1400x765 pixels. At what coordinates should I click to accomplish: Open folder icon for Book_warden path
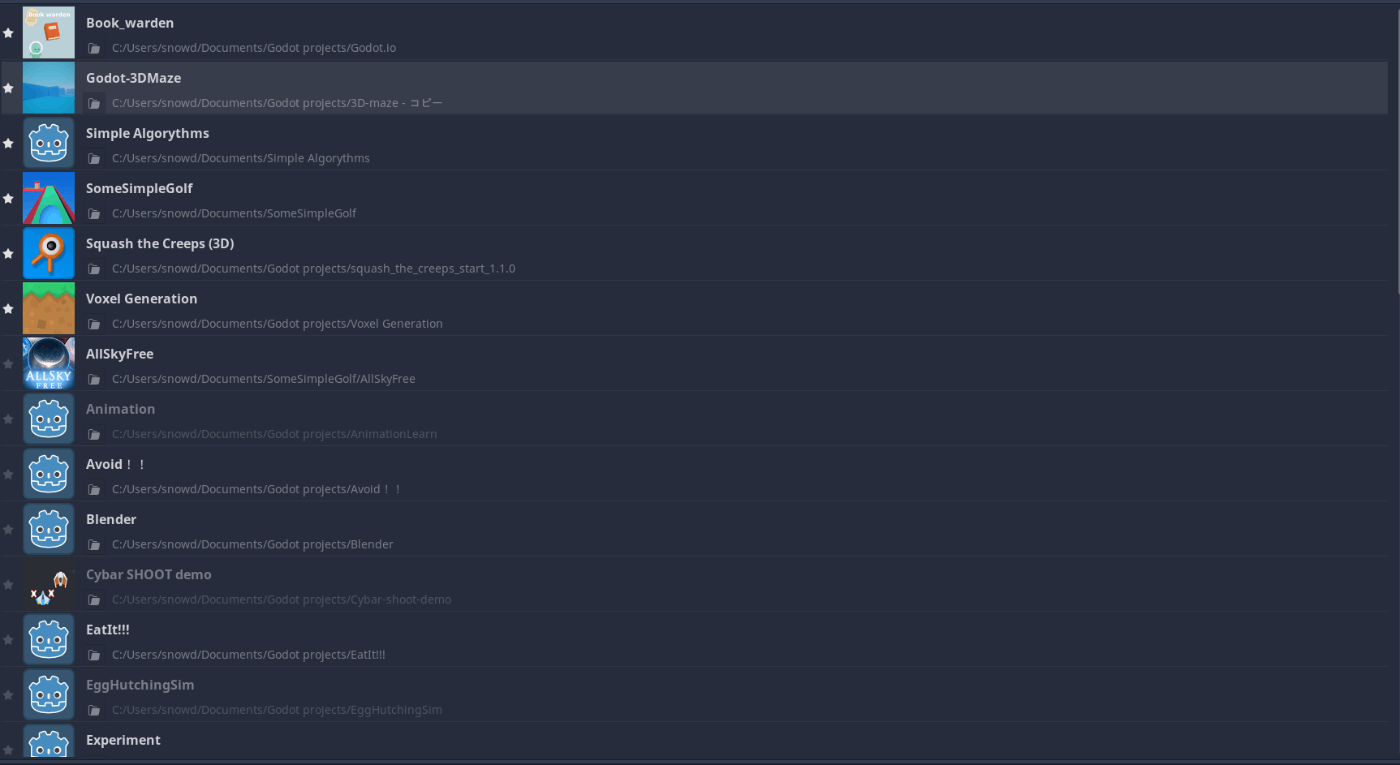pyautogui.click(x=94, y=48)
